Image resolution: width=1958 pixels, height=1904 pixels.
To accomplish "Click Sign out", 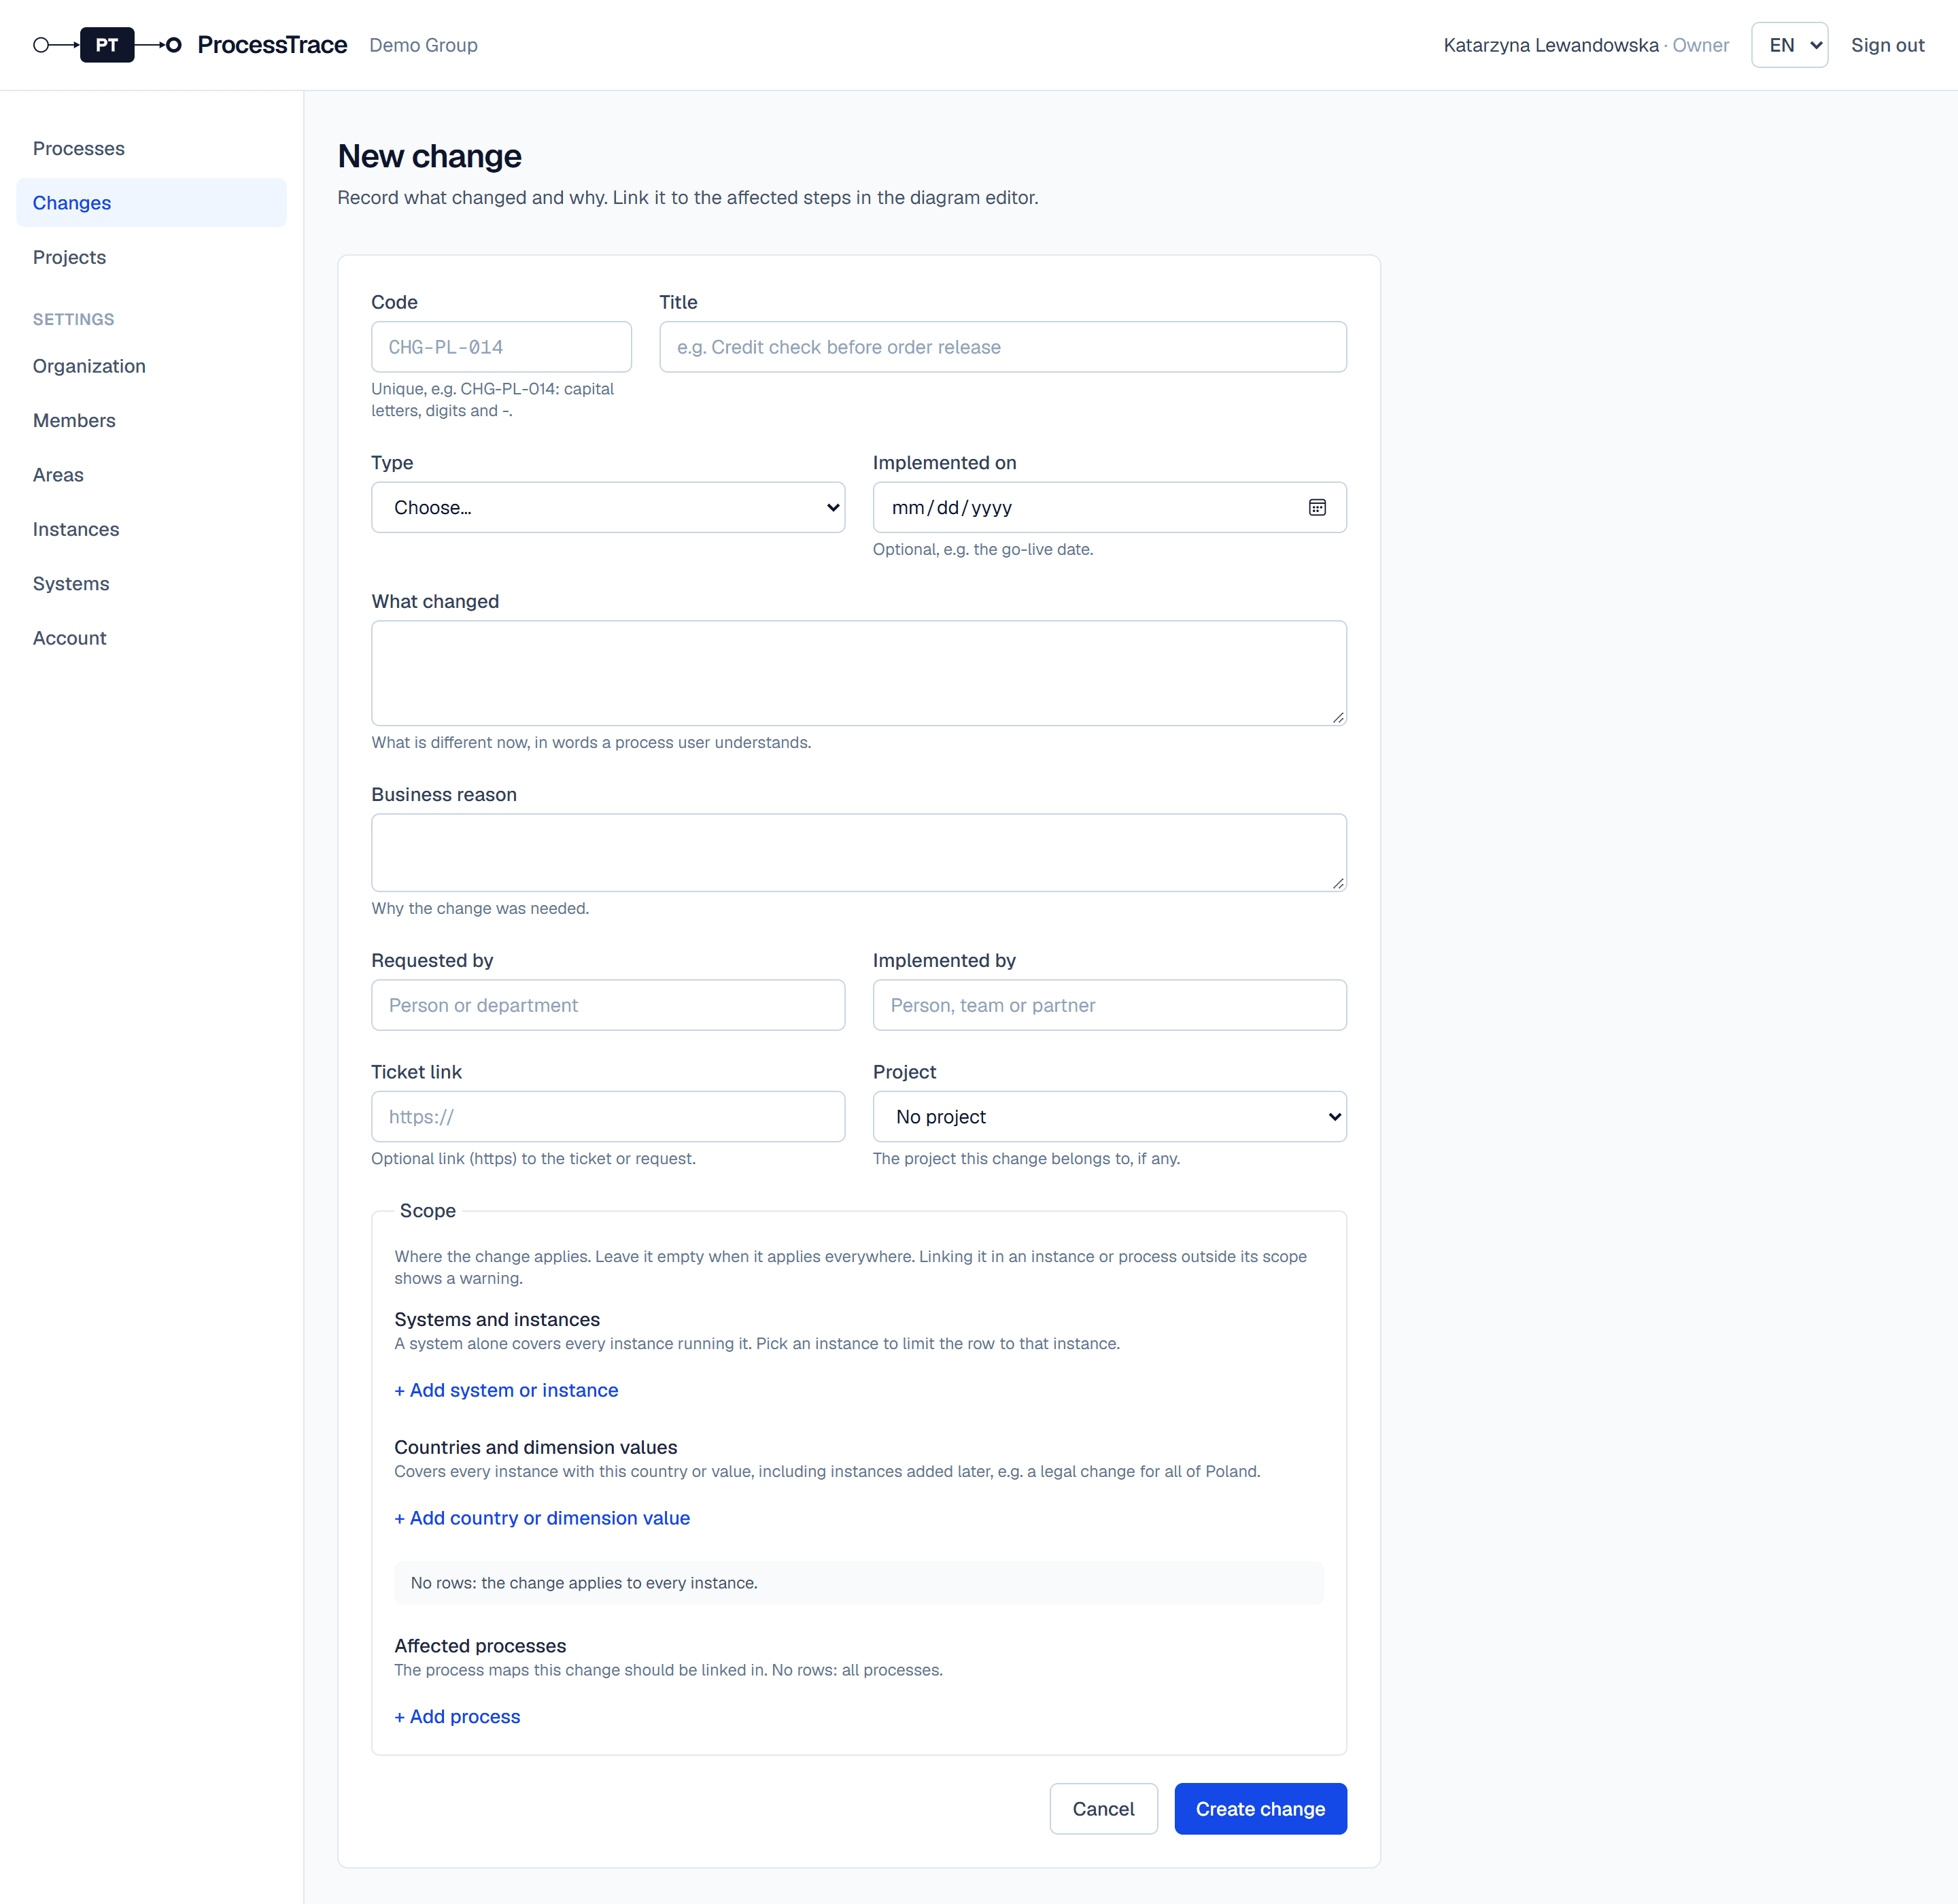I will point(1887,45).
